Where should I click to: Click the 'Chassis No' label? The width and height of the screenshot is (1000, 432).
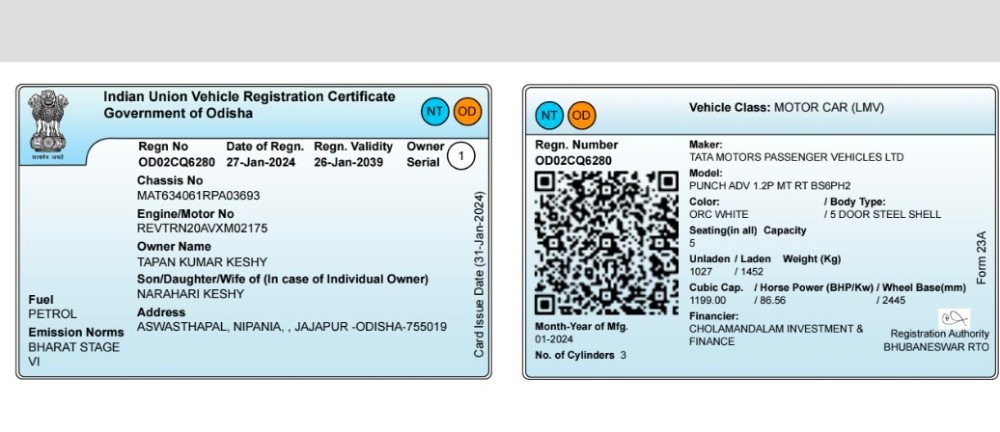(x=170, y=181)
